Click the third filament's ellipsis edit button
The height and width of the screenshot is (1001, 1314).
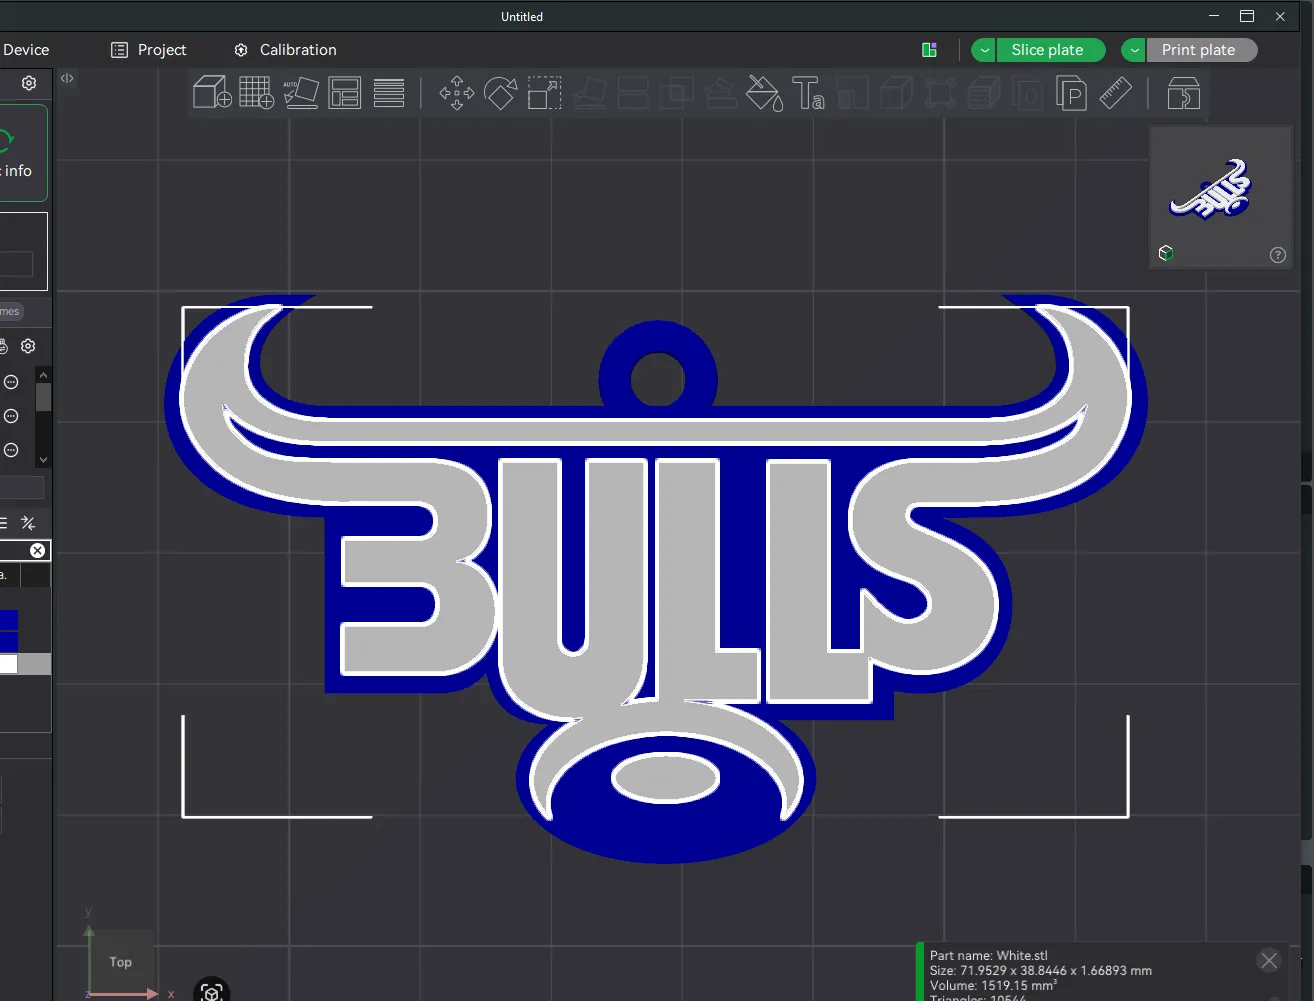(11, 450)
